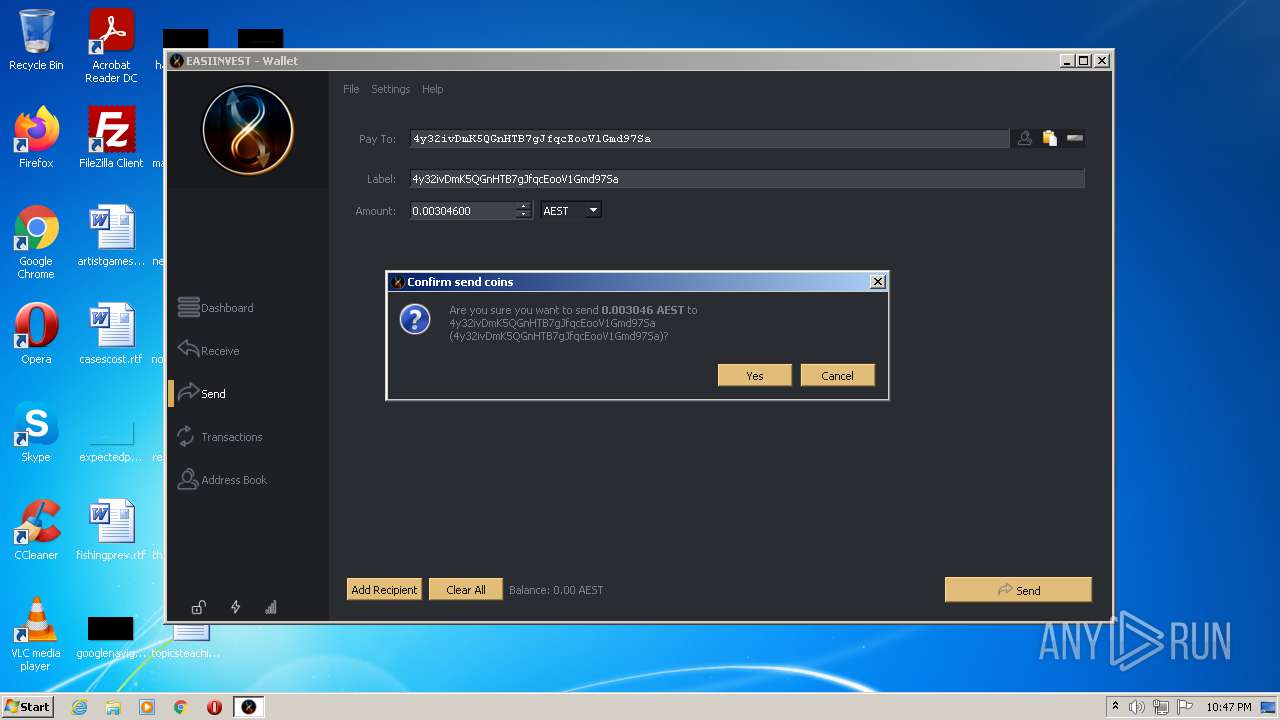This screenshot has height=720, width=1280.
Task: Paste address from clipboard icon
Action: pos(1050,139)
